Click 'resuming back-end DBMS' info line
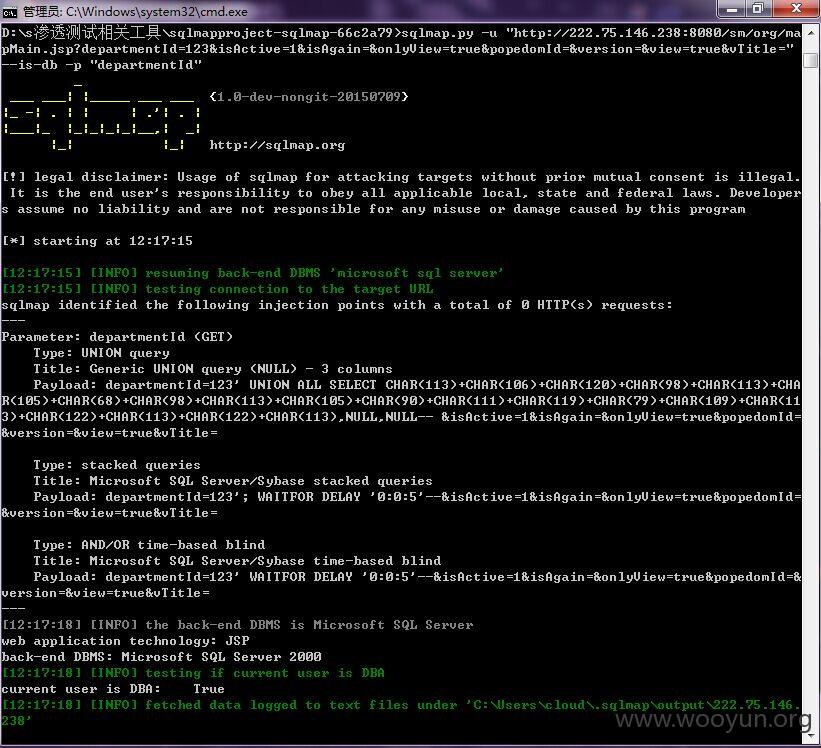The image size is (821, 748). point(252,273)
